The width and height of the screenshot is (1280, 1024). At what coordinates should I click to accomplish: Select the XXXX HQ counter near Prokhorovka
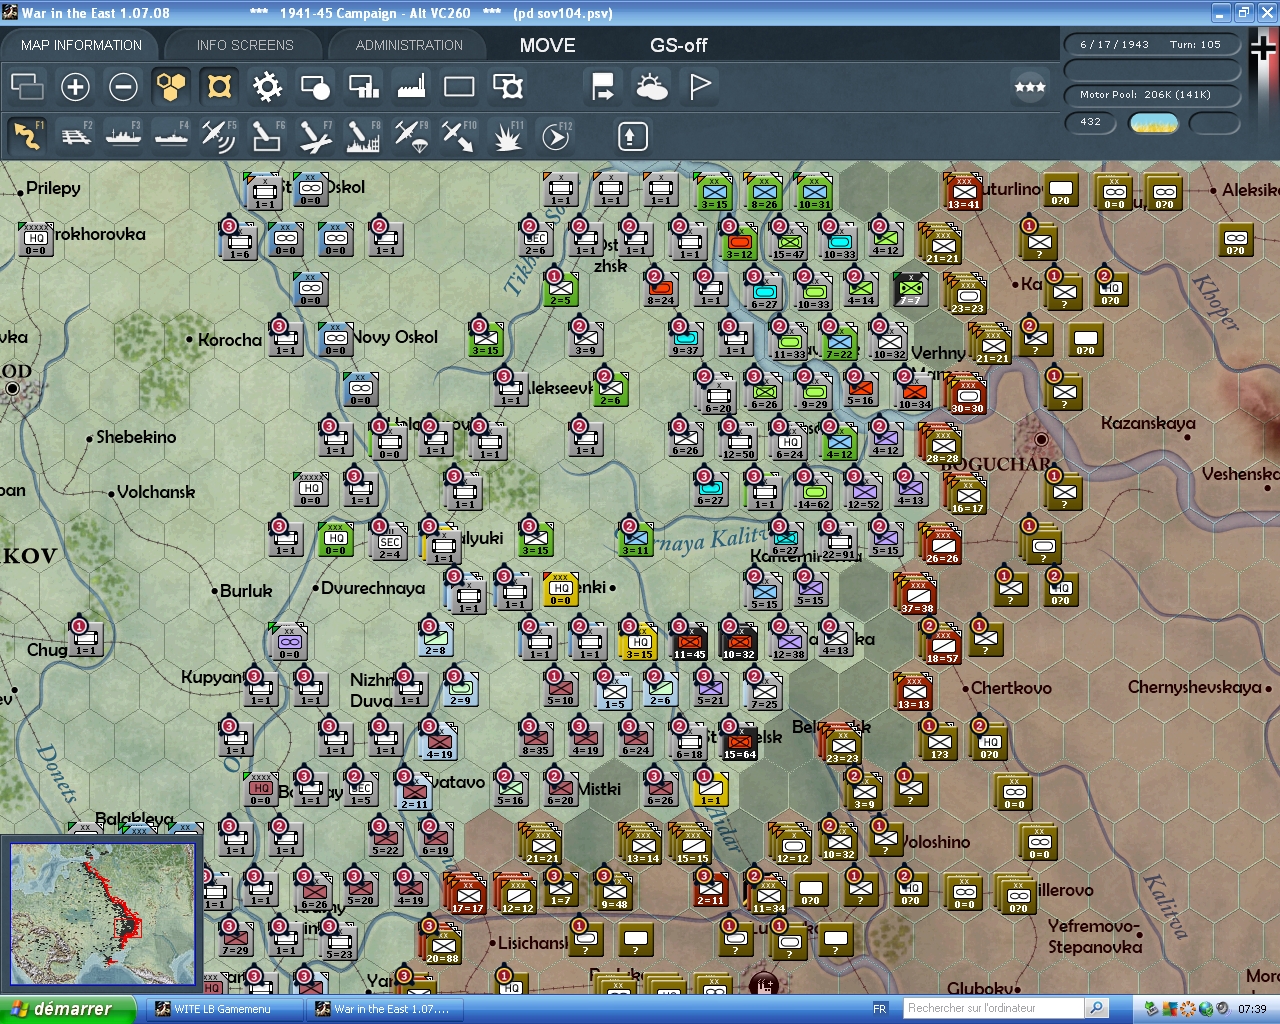(36, 240)
